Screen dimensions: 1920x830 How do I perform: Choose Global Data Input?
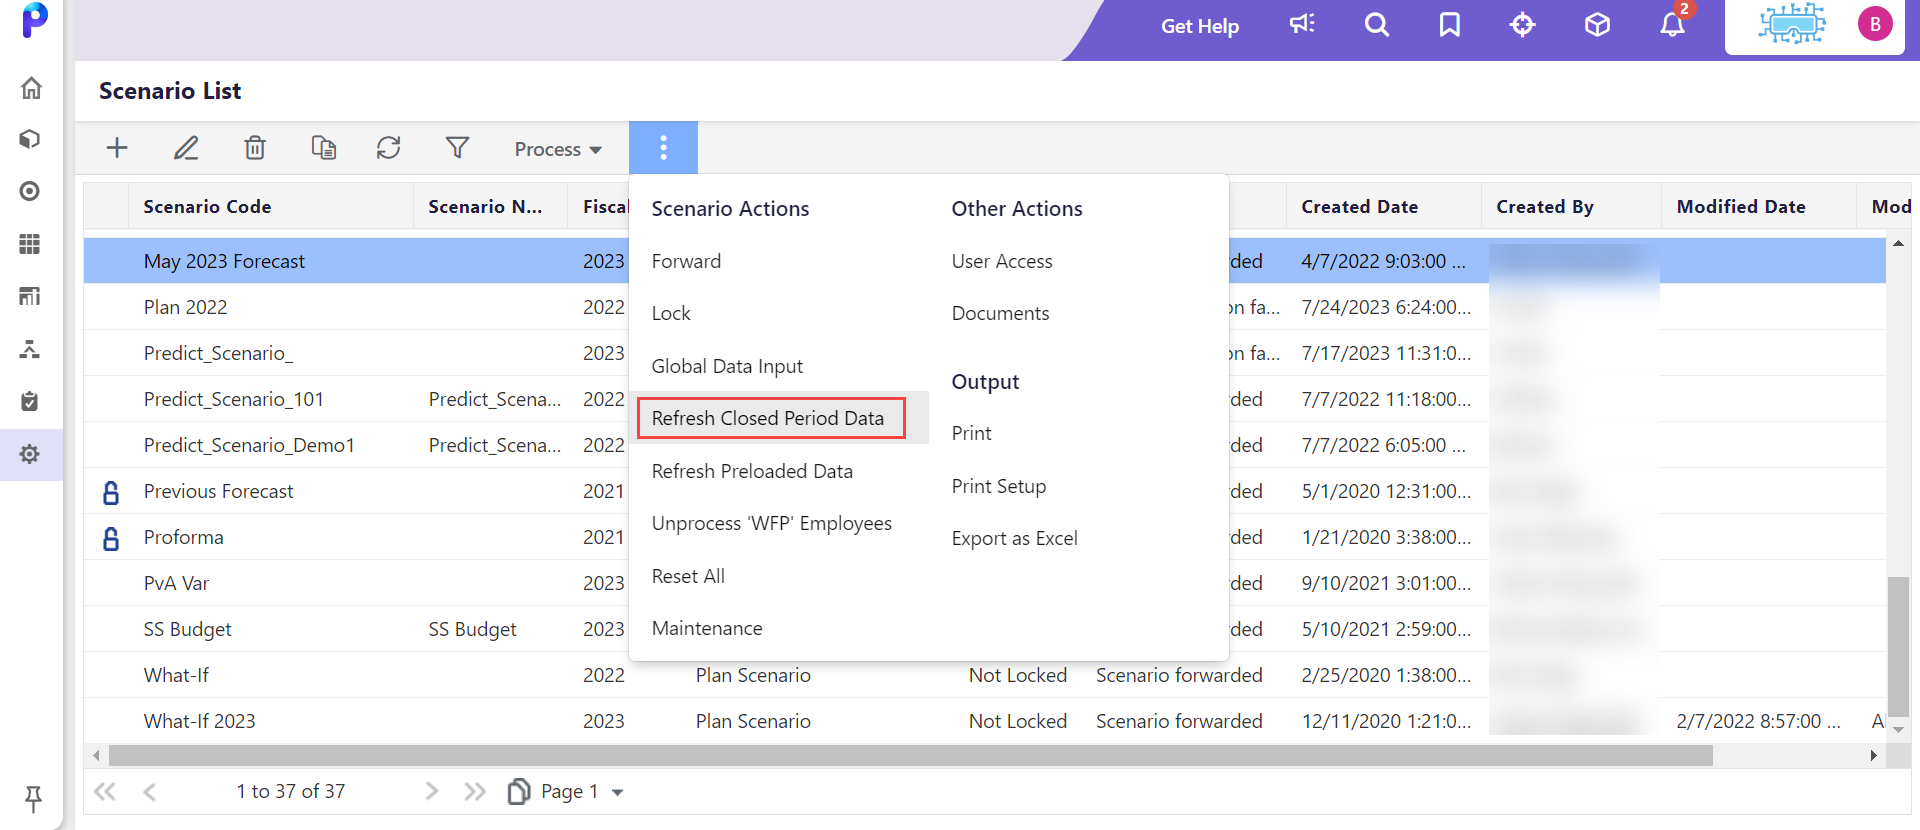pos(727,366)
